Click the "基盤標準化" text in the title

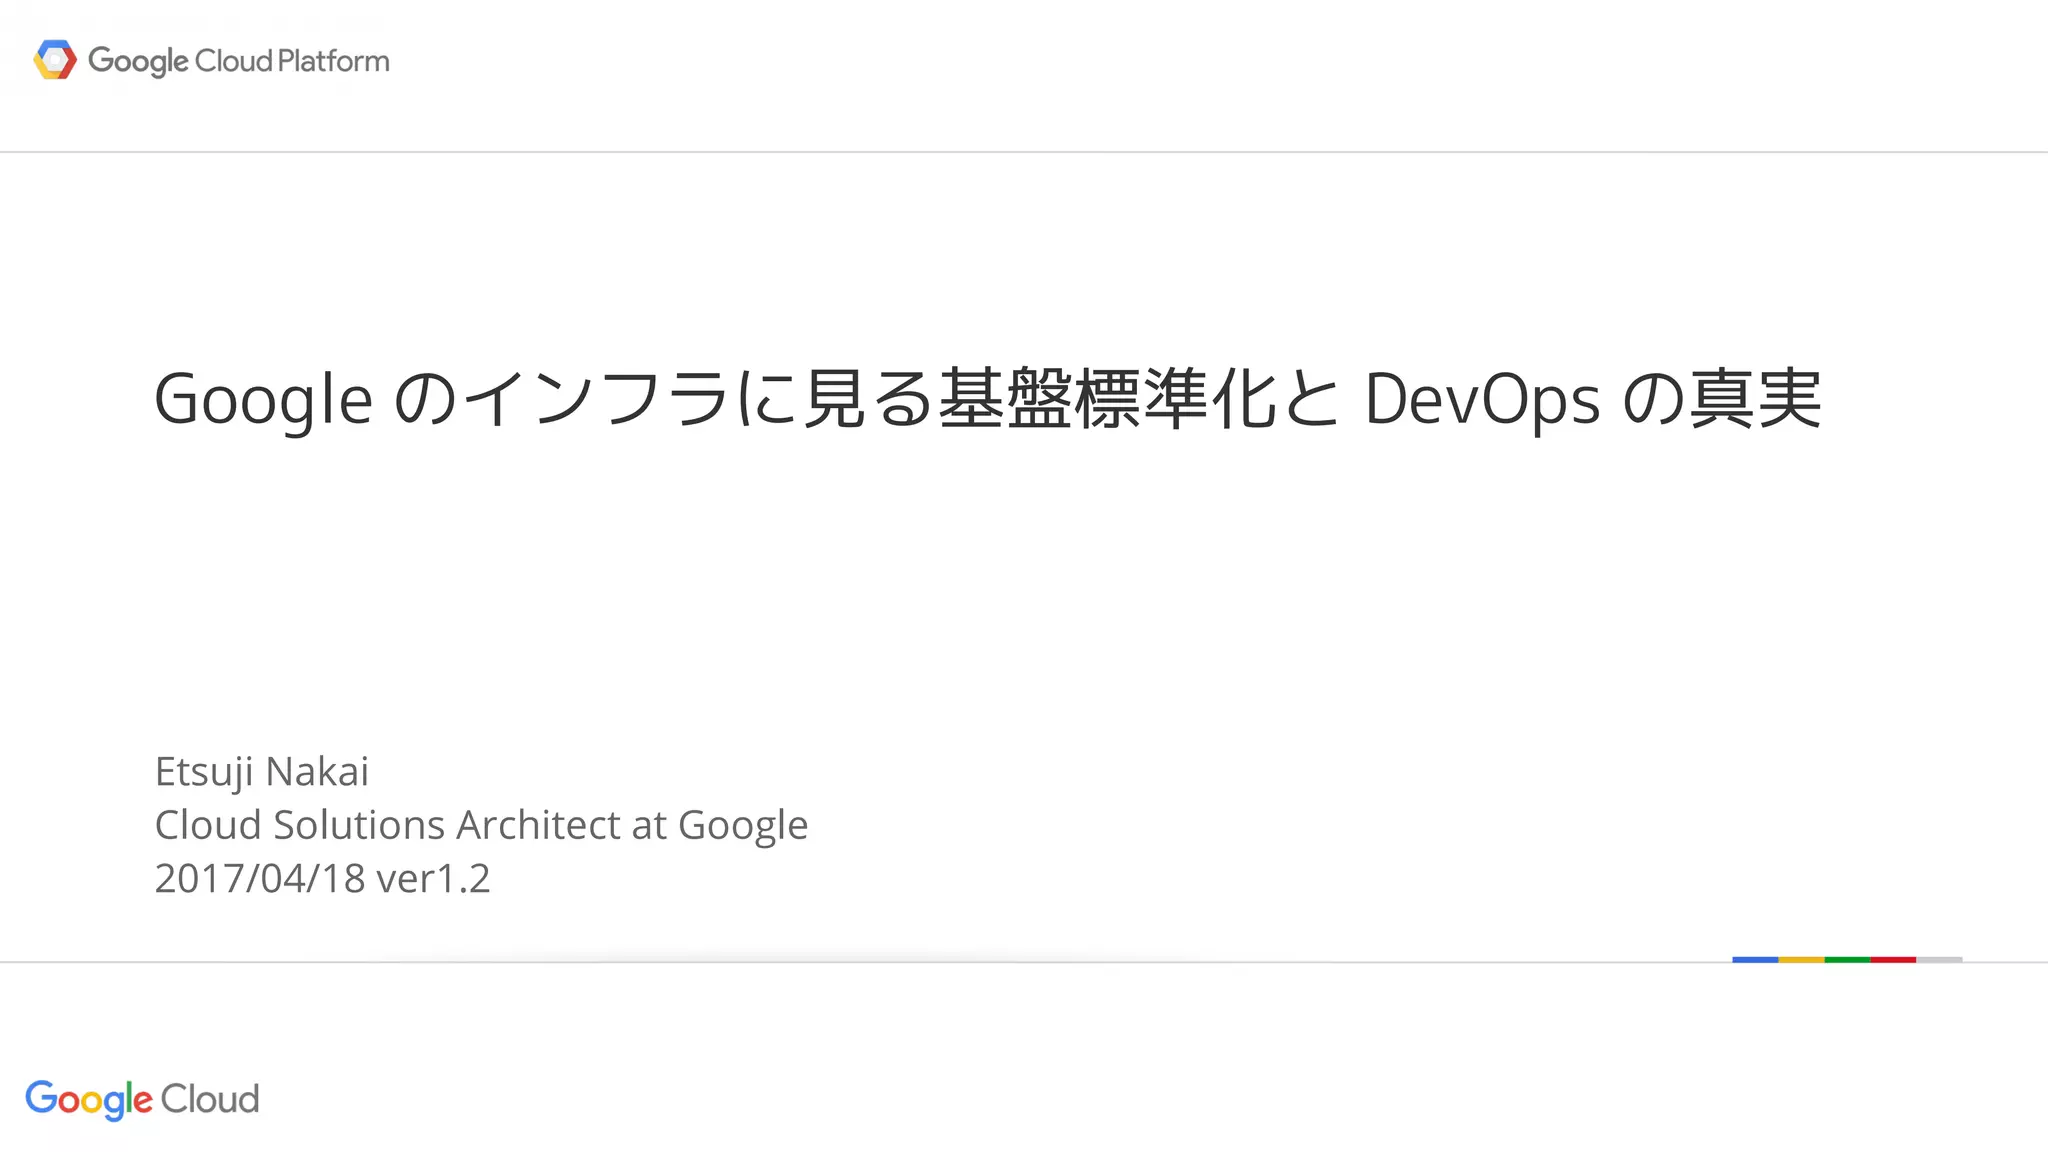pyautogui.click(x=1106, y=400)
